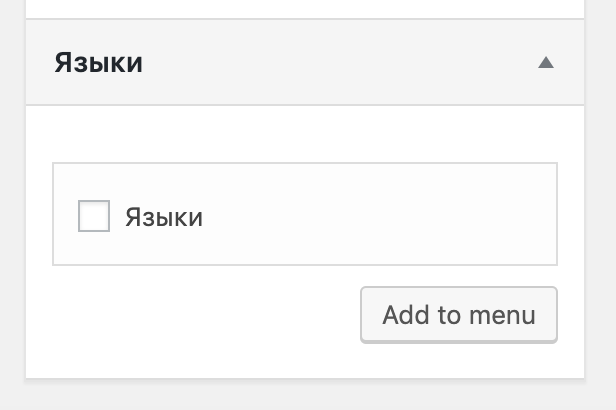The width and height of the screenshot is (616, 410).
Task: Select the Языки item in the list box
Action: pyautogui.click(x=164, y=217)
